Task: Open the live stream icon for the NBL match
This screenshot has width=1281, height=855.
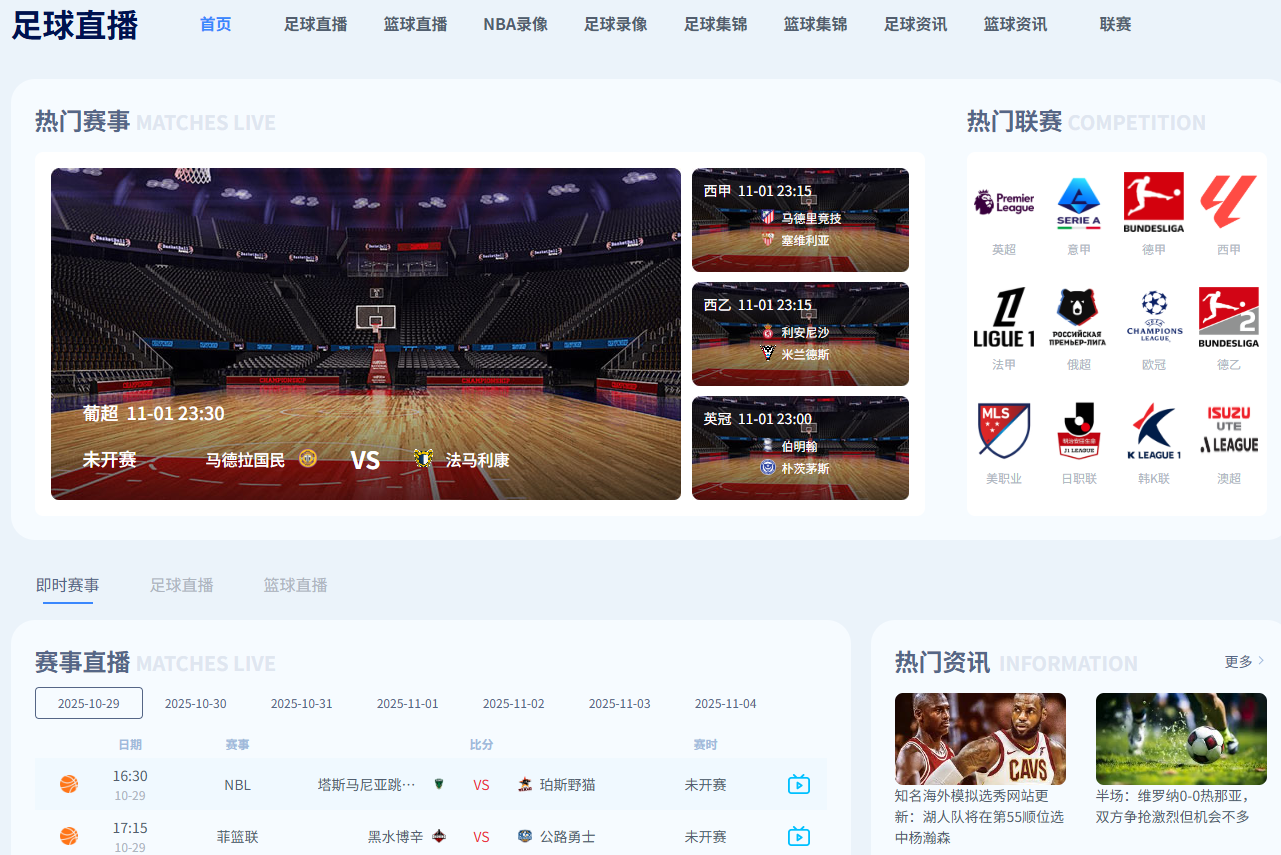Action: (798, 785)
